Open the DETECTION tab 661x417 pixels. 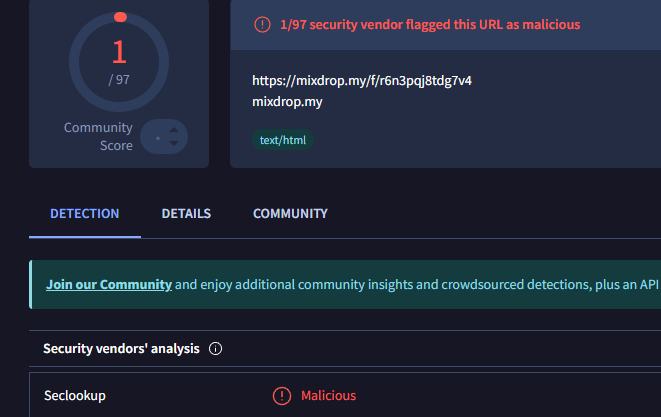(85, 214)
